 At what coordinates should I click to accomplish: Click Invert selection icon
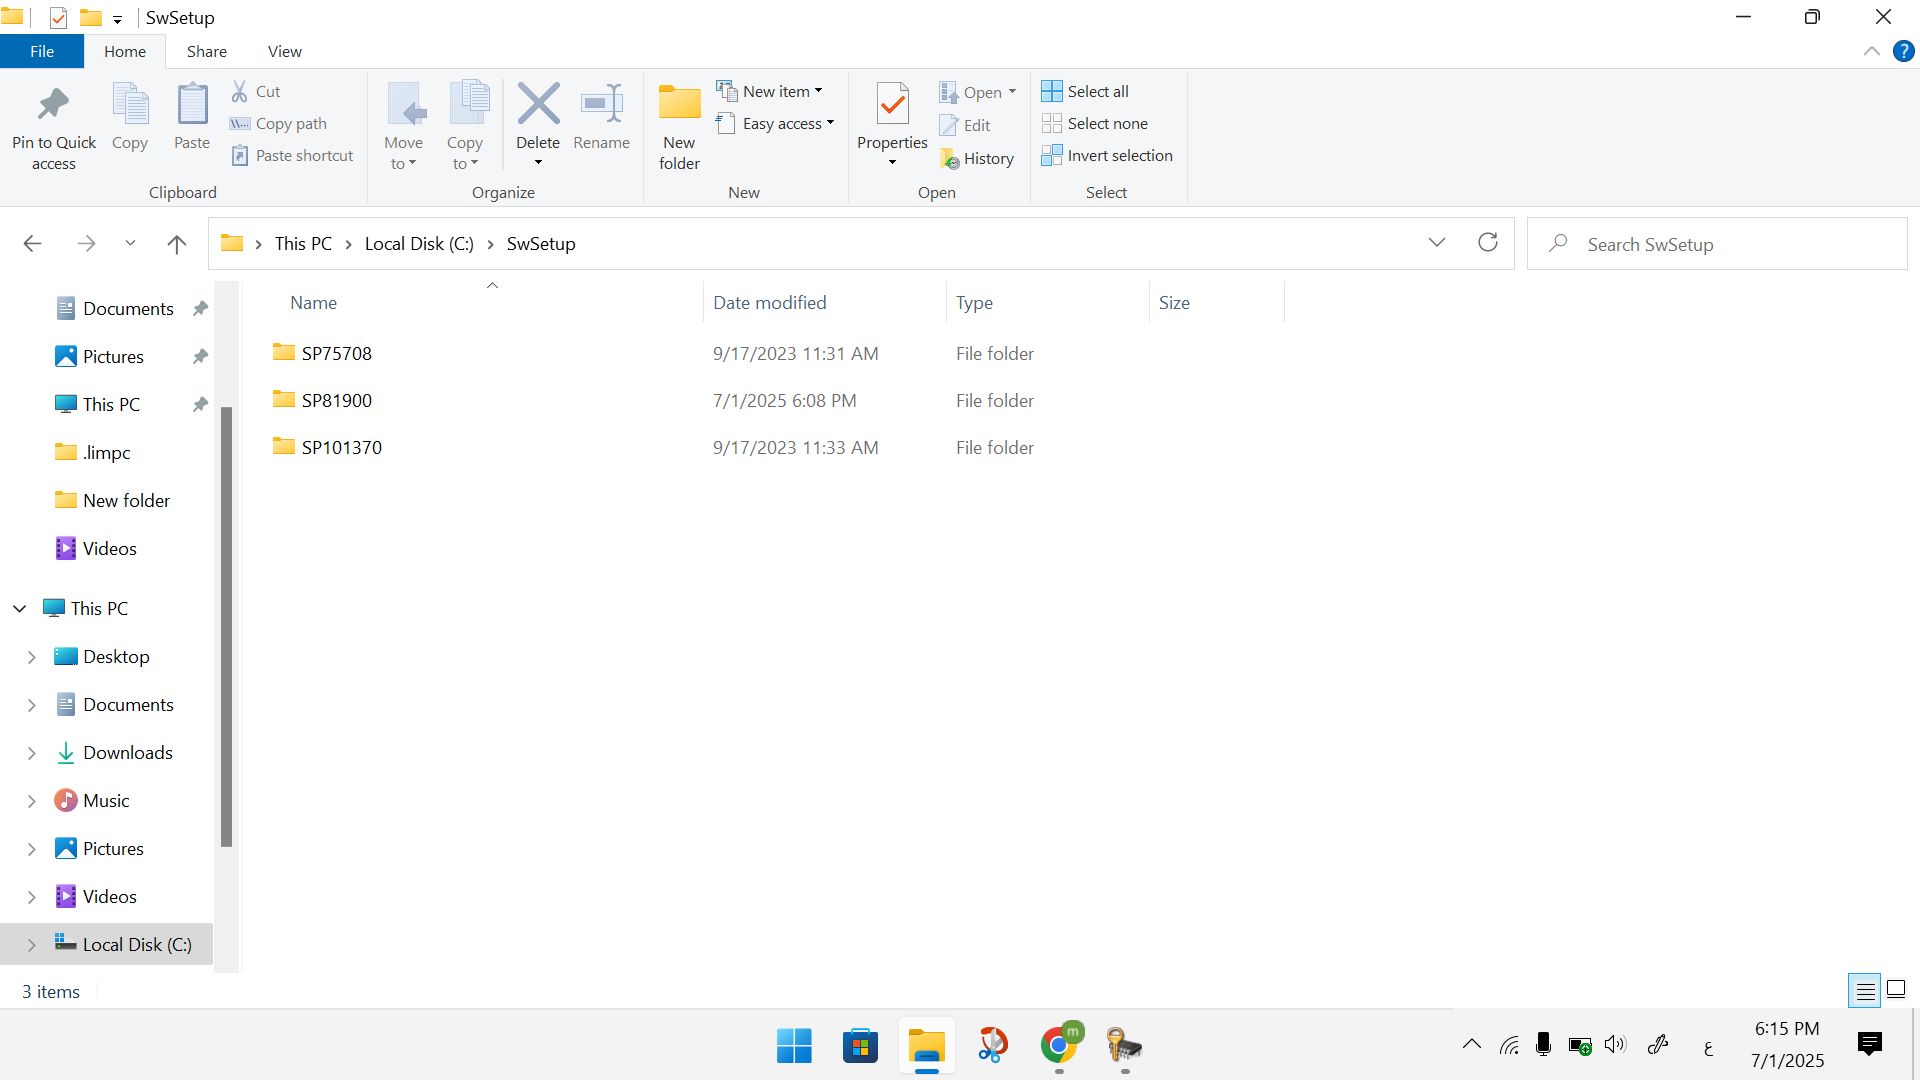point(1052,156)
